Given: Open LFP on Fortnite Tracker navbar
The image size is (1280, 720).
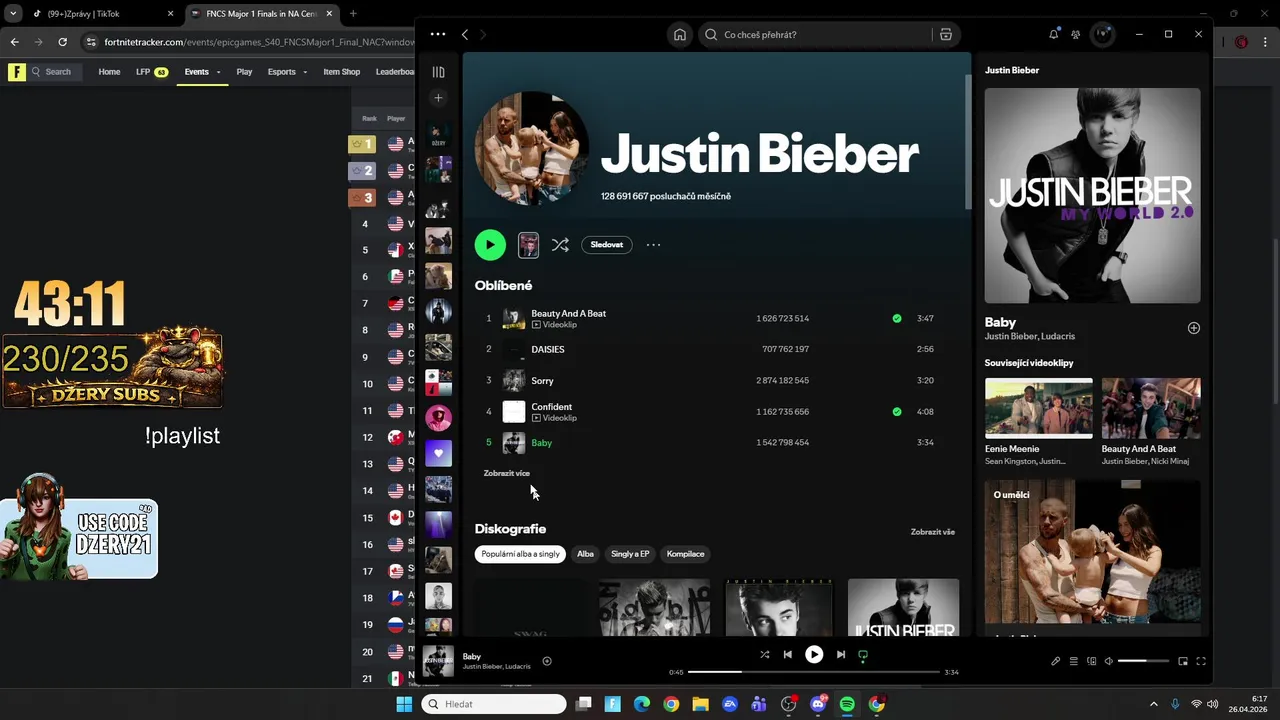Looking at the screenshot, I should click(x=152, y=72).
